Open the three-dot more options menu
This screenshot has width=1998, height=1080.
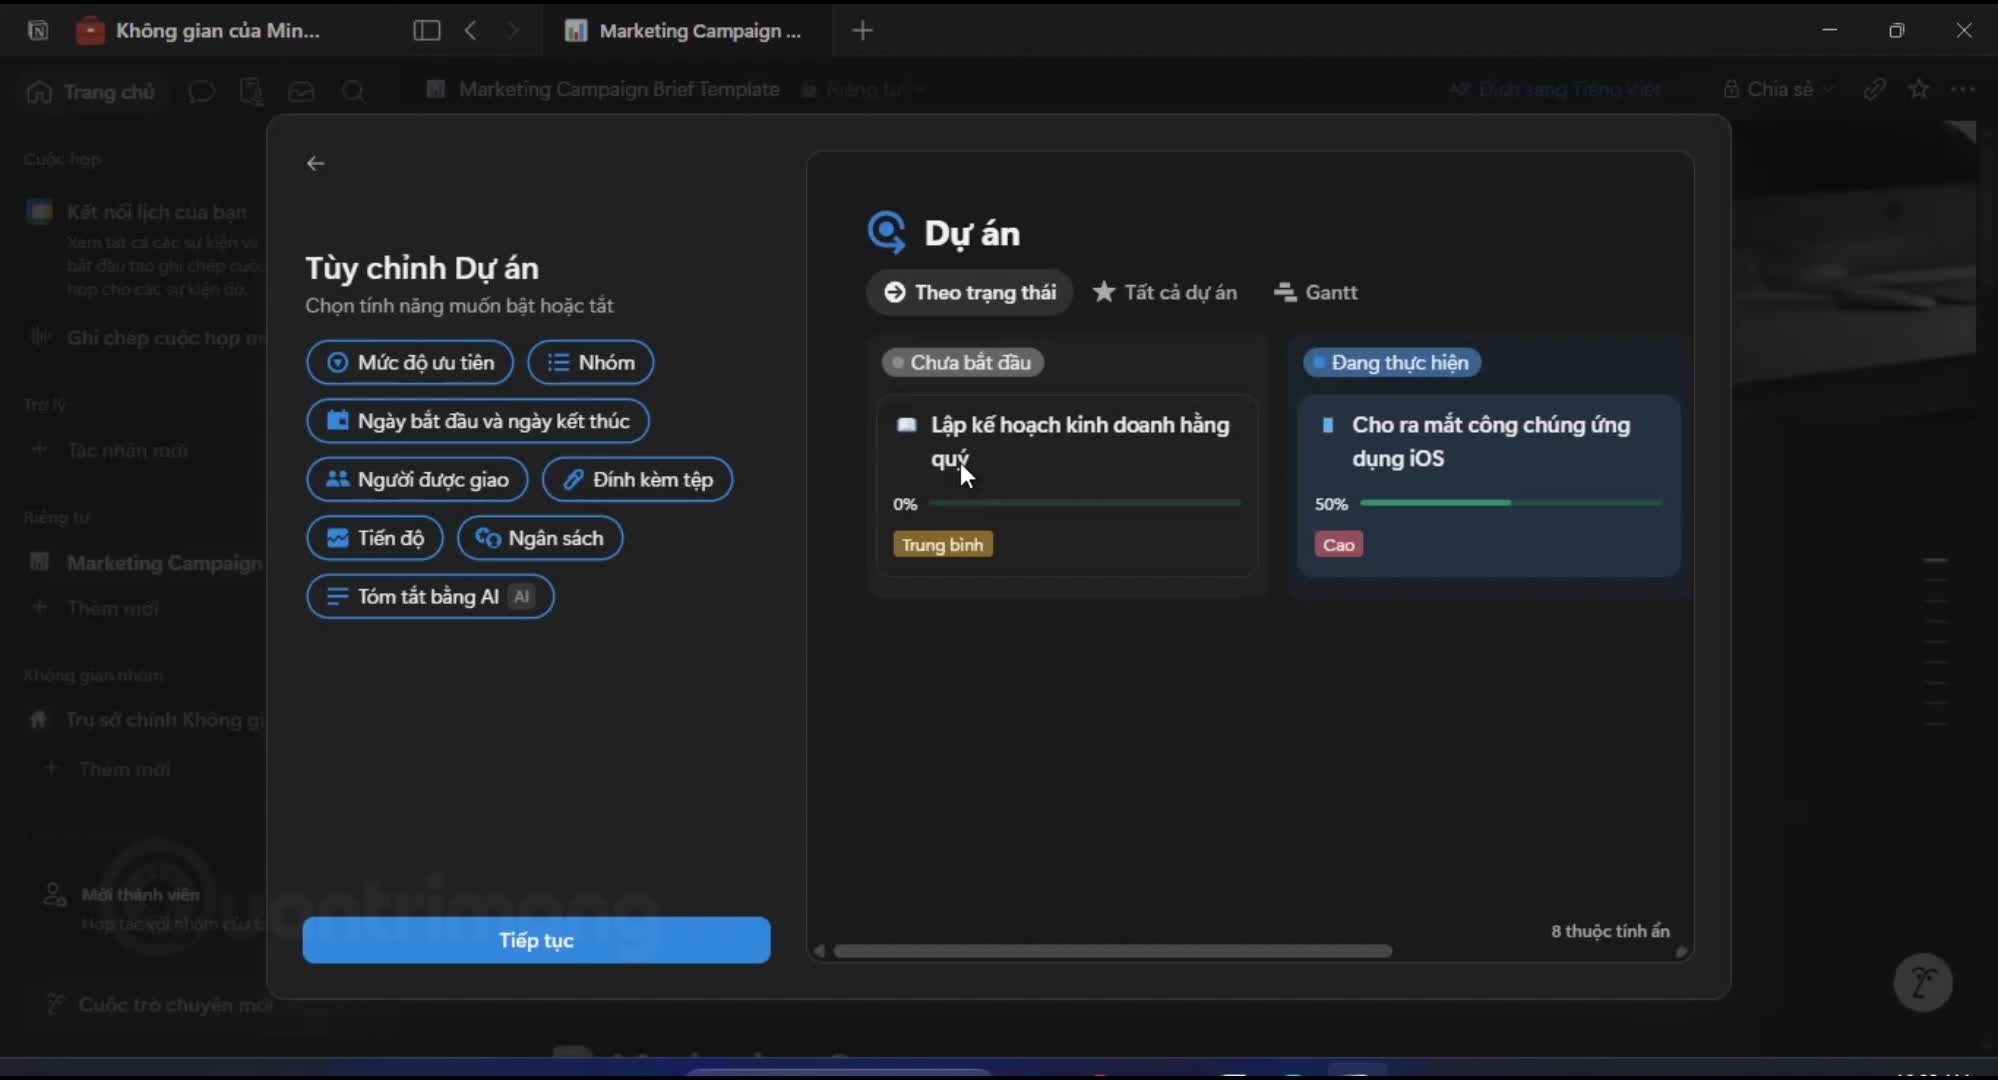(1963, 89)
